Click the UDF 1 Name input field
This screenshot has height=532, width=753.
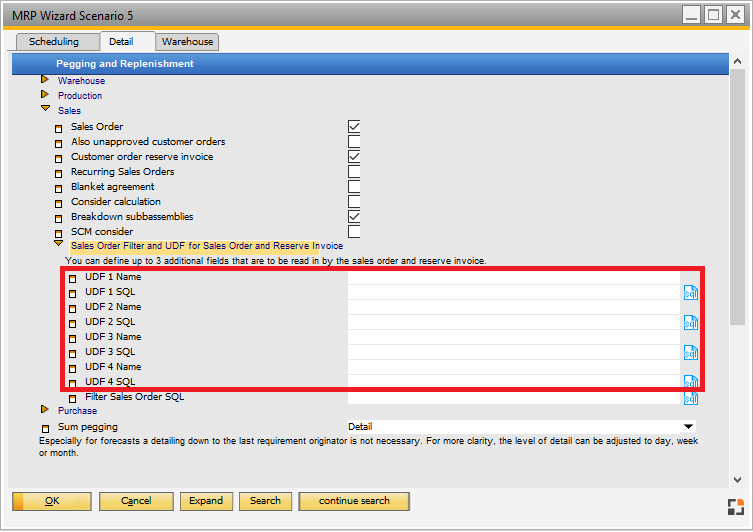[512, 277]
